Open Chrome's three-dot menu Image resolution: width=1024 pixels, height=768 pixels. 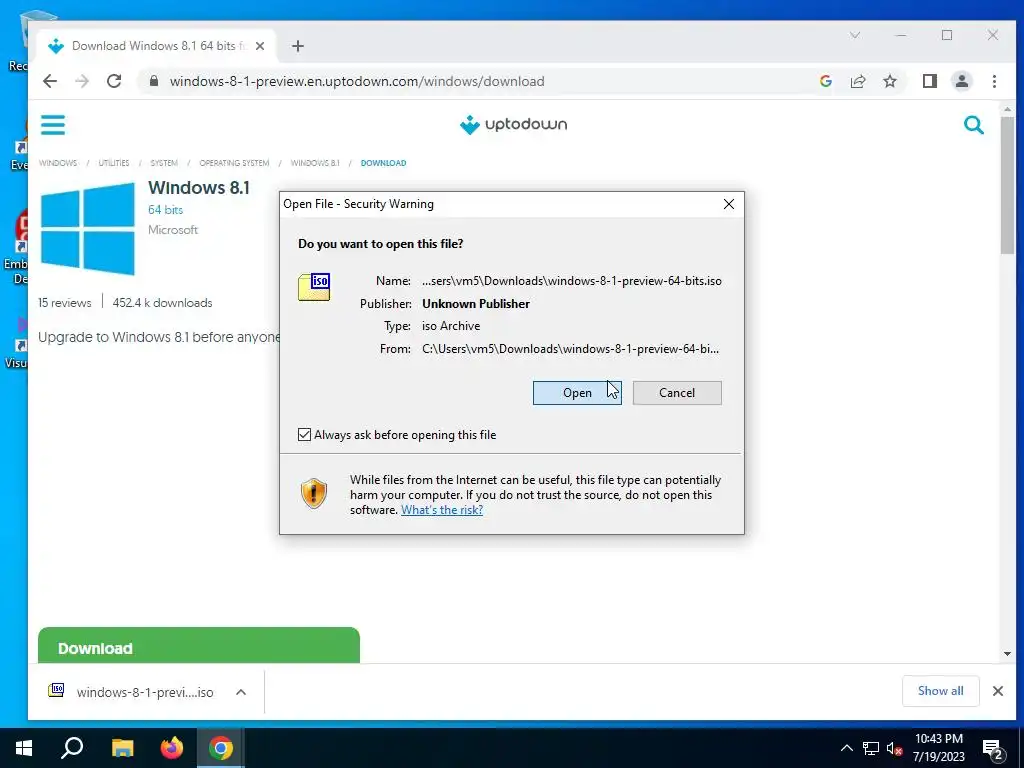coord(994,81)
